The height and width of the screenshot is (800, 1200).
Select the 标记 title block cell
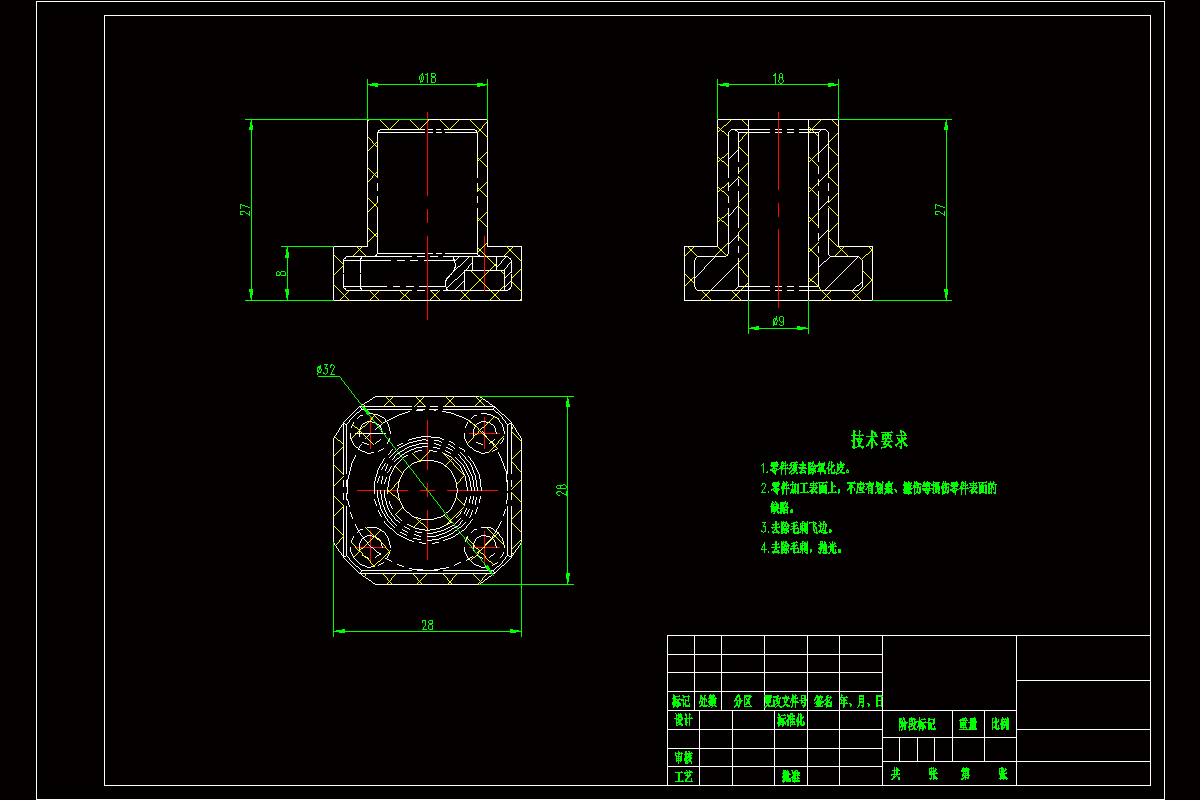(681, 702)
